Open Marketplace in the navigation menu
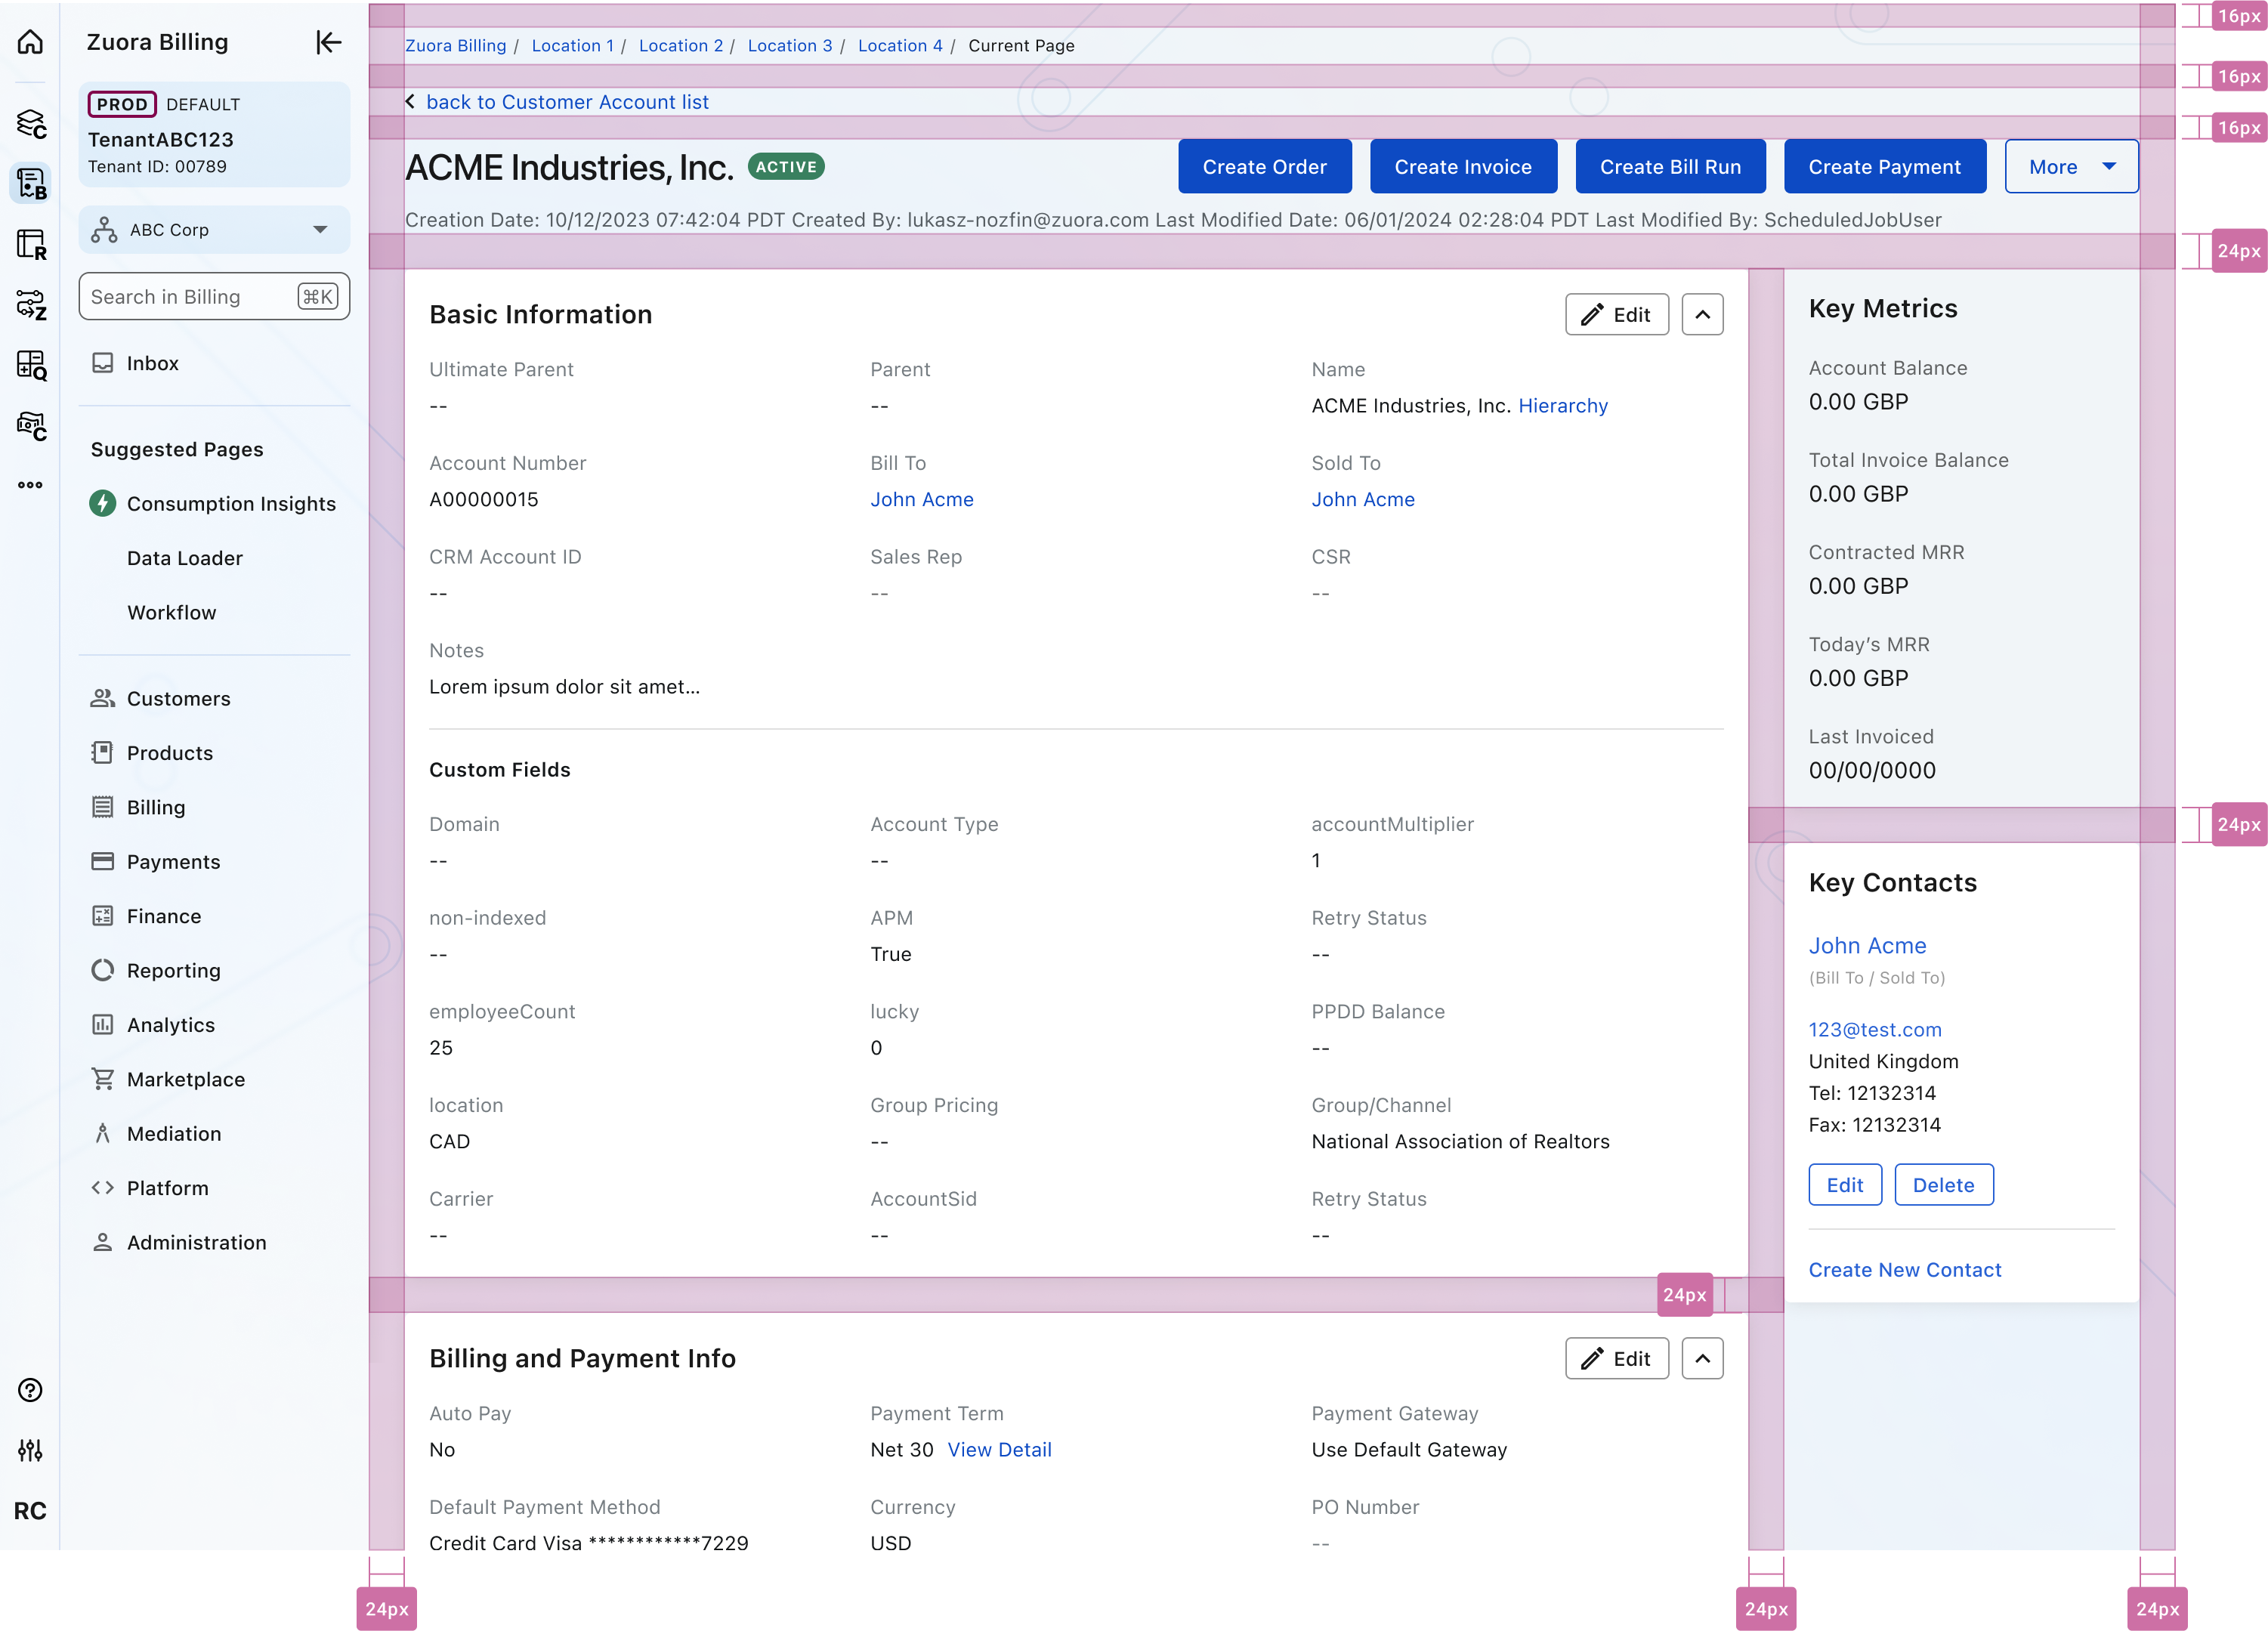 [185, 1079]
